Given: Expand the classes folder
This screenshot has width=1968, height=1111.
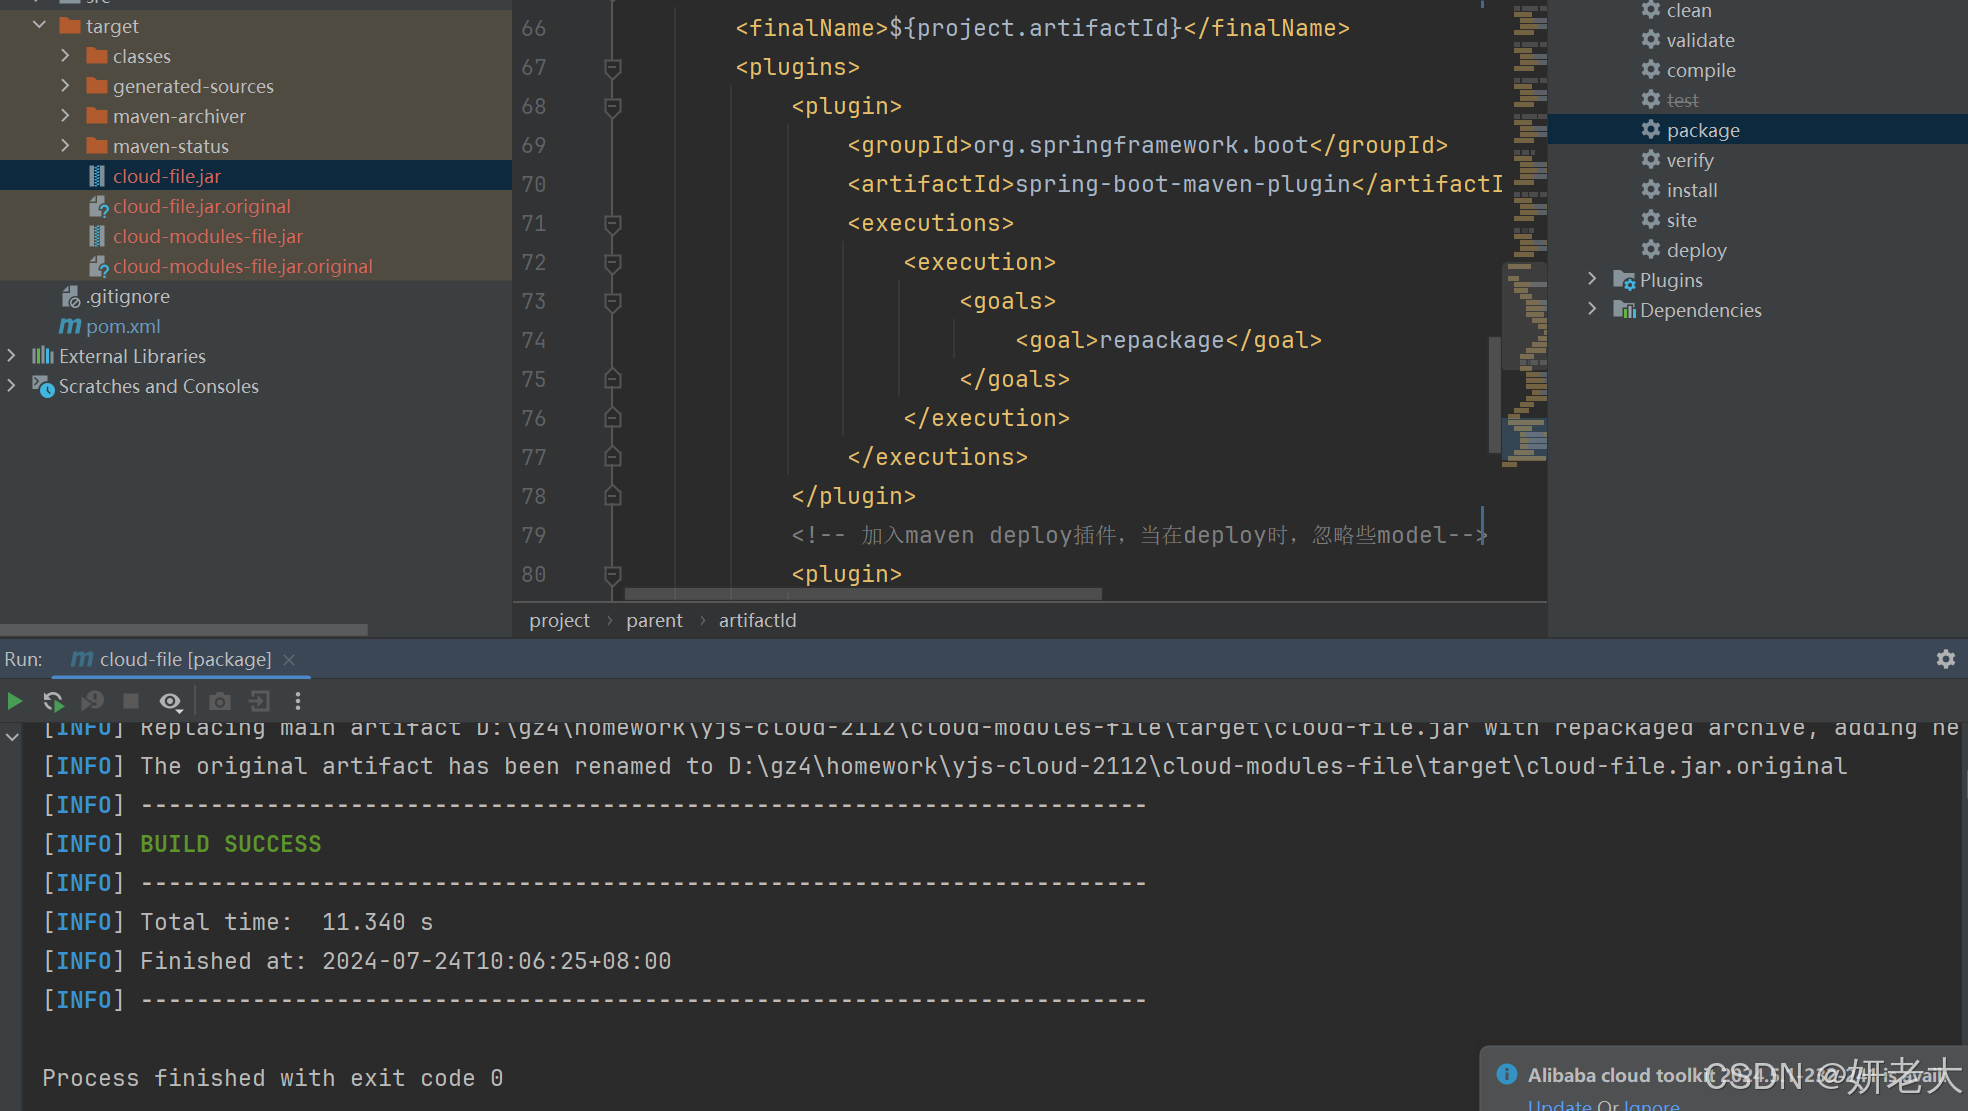Looking at the screenshot, I should (x=65, y=55).
